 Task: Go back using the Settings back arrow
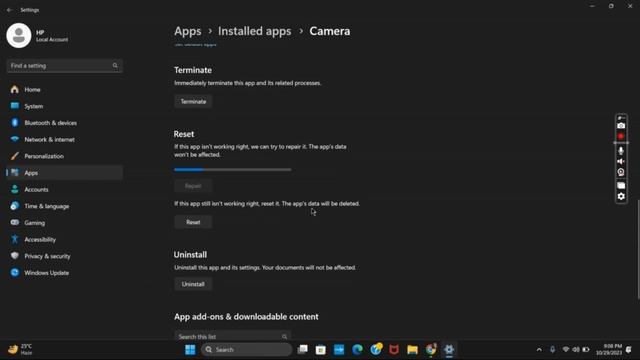[10, 10]
